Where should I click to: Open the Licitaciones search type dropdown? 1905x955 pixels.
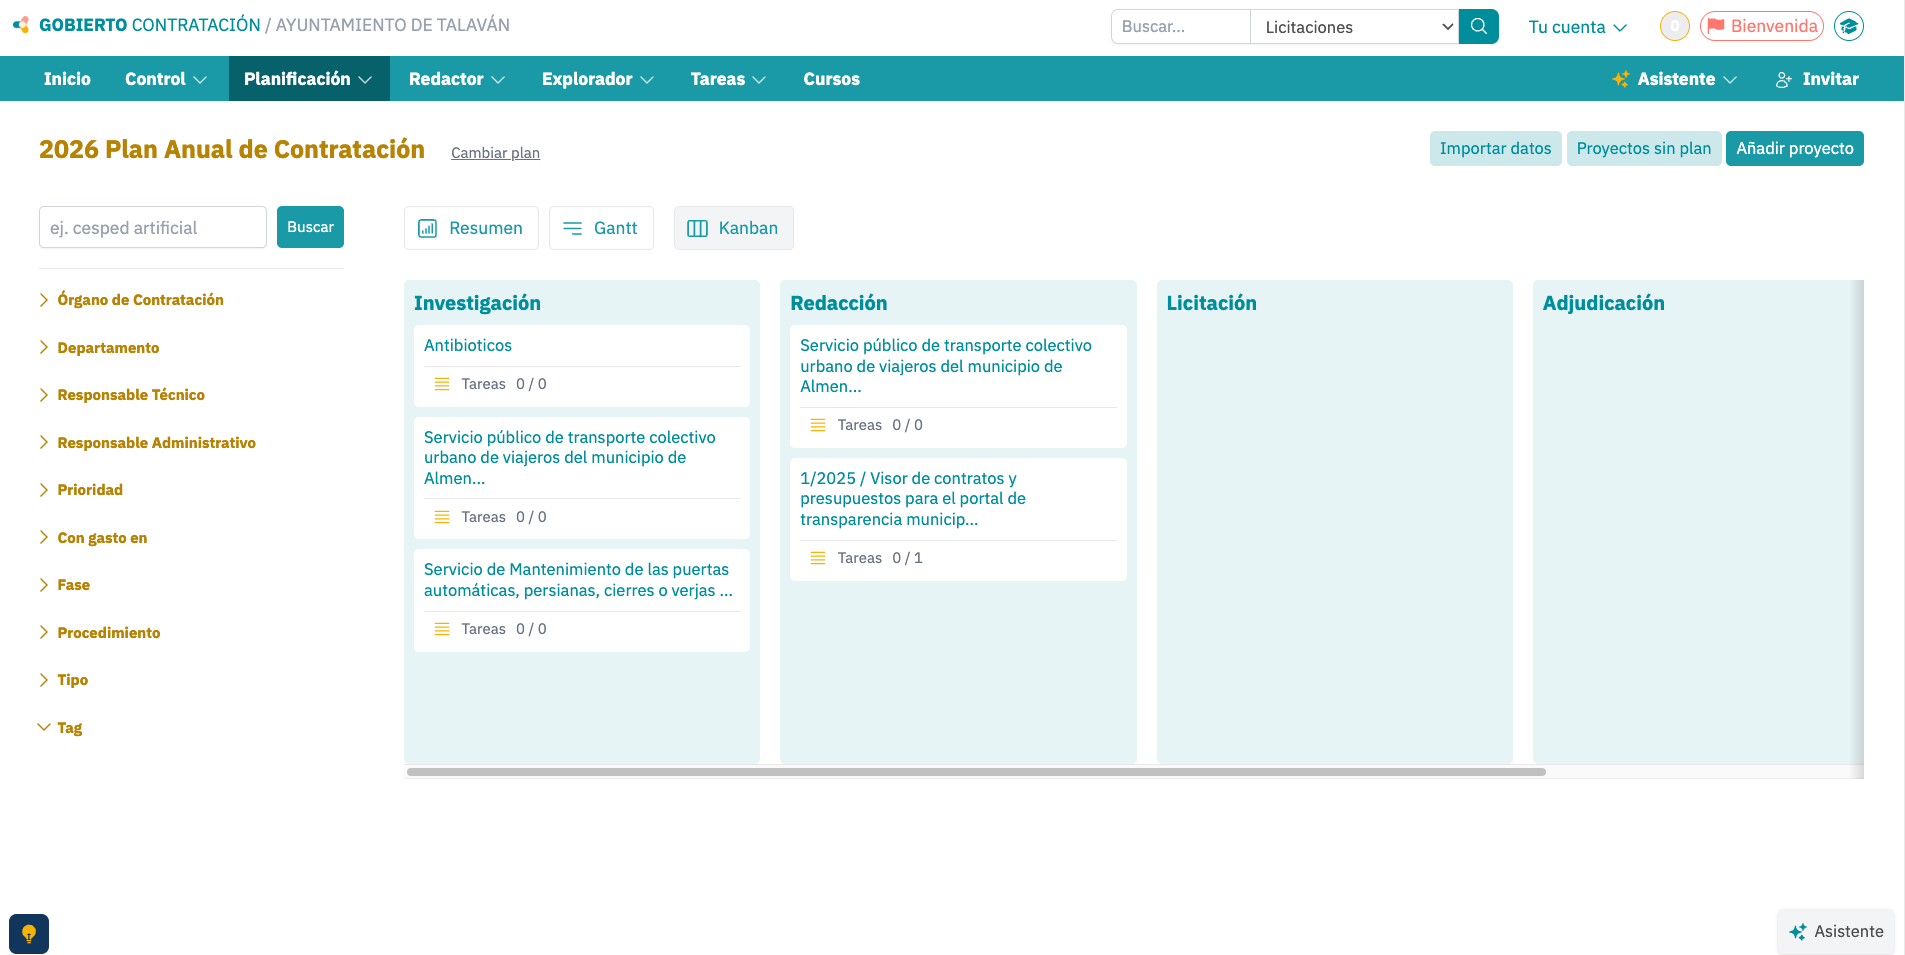(x=1354, y=27)
